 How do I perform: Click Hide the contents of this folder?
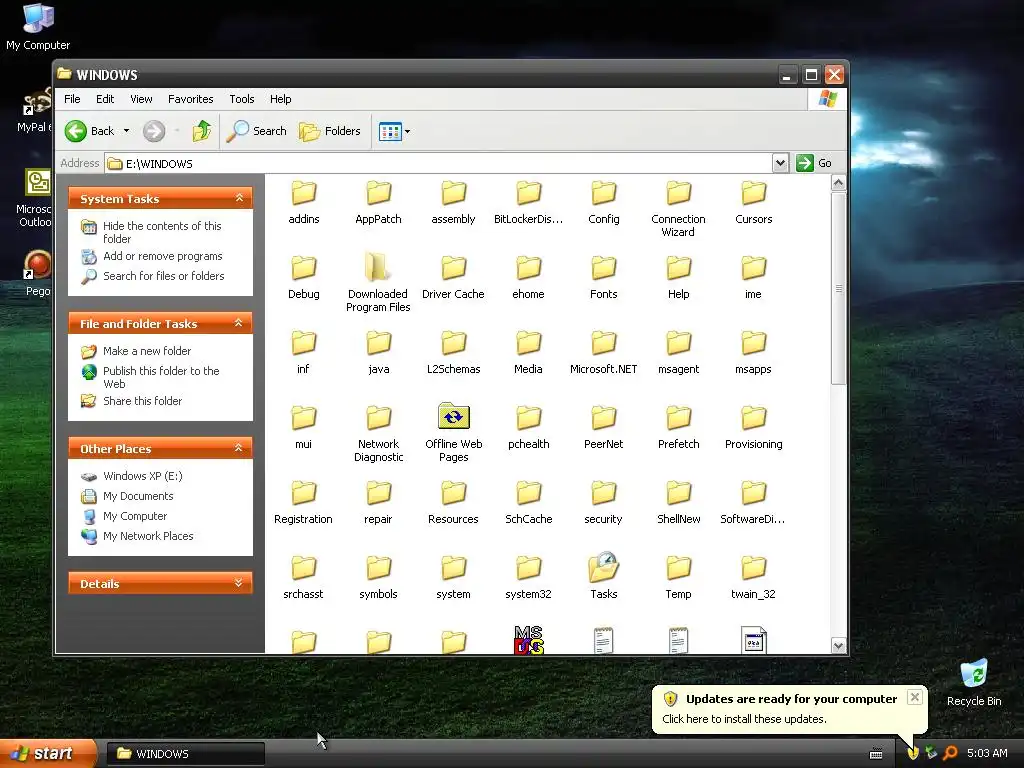point(162,232)
